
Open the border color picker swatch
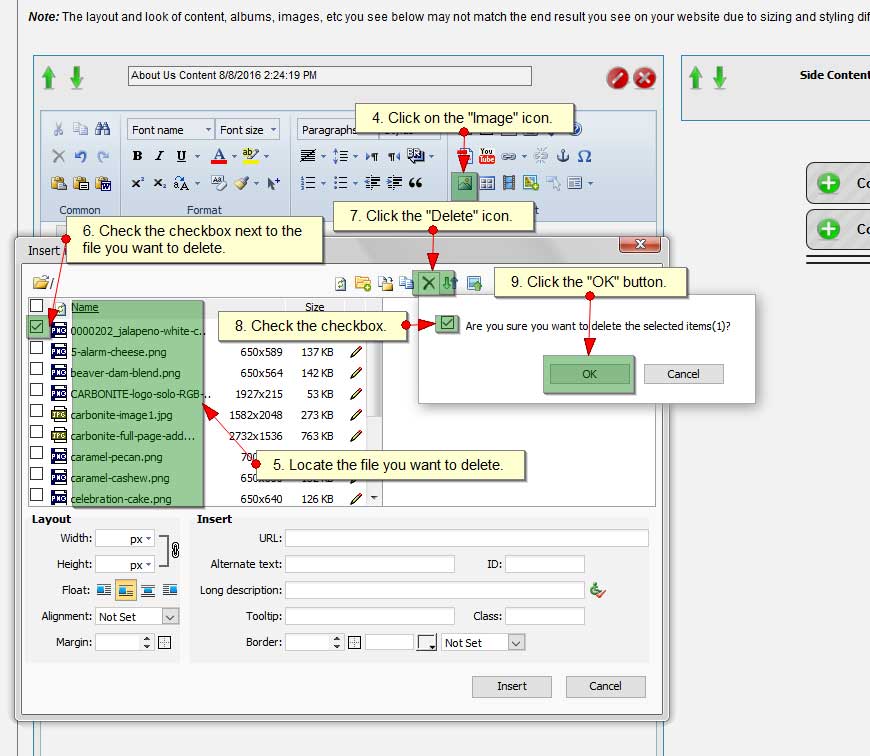(427, 643)
